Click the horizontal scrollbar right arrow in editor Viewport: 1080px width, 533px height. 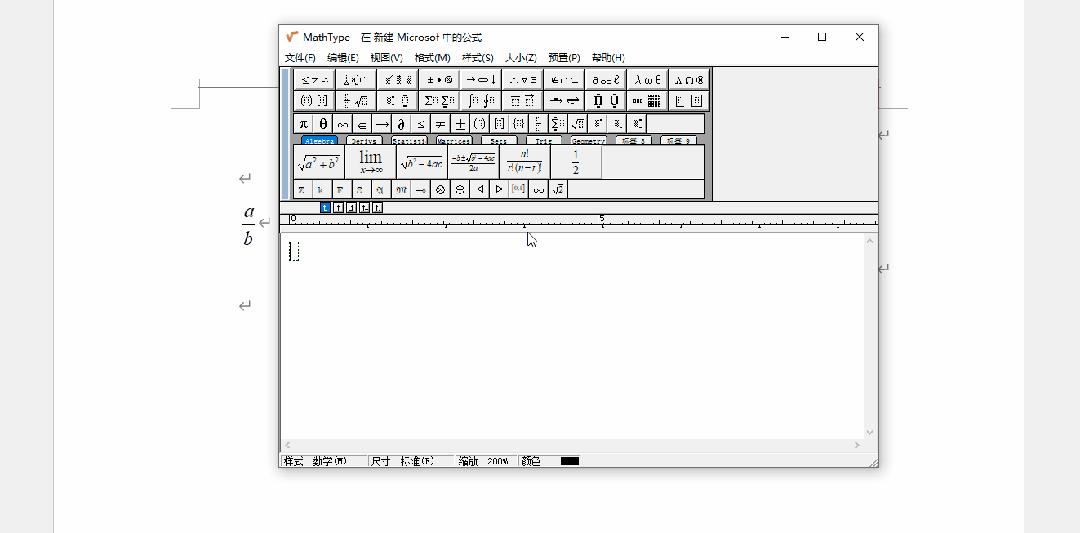coord(858,445)
